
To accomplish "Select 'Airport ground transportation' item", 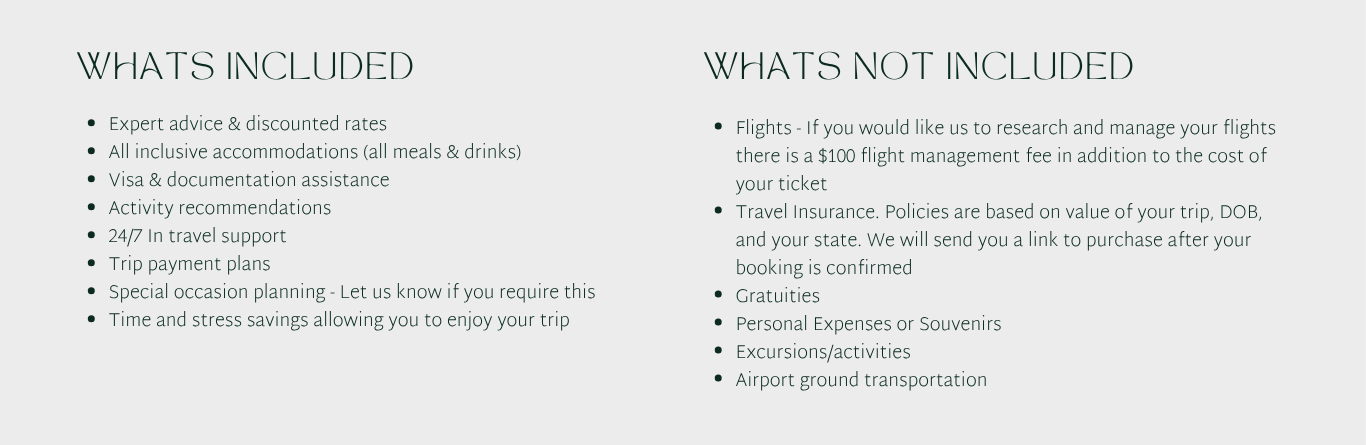I will click(x=861, y=380).
